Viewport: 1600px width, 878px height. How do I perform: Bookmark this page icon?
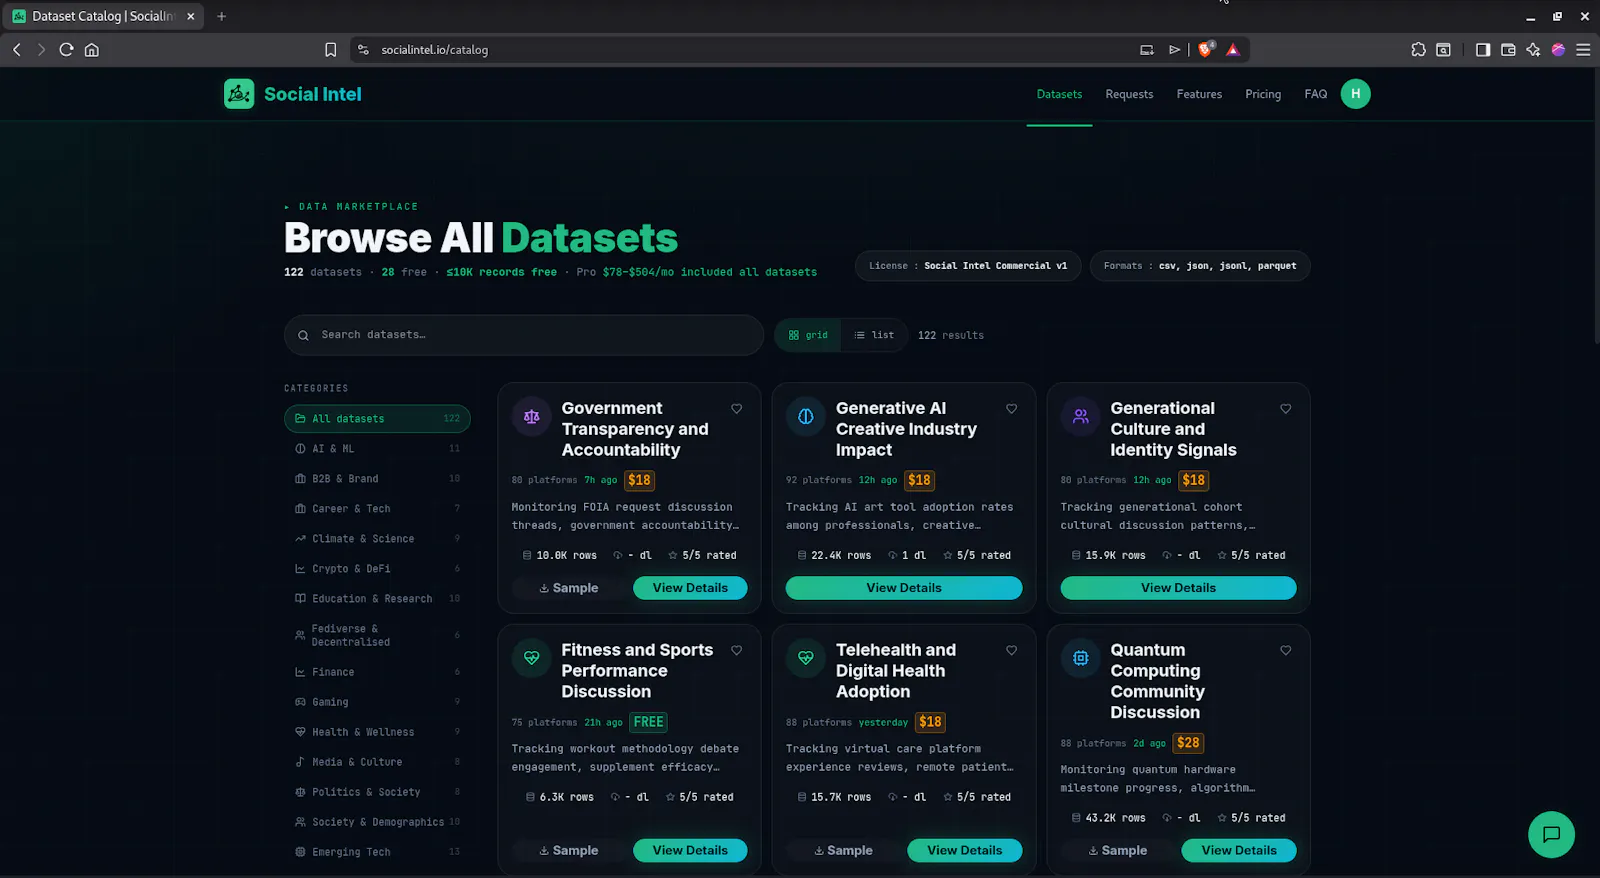tap(331, 49)
